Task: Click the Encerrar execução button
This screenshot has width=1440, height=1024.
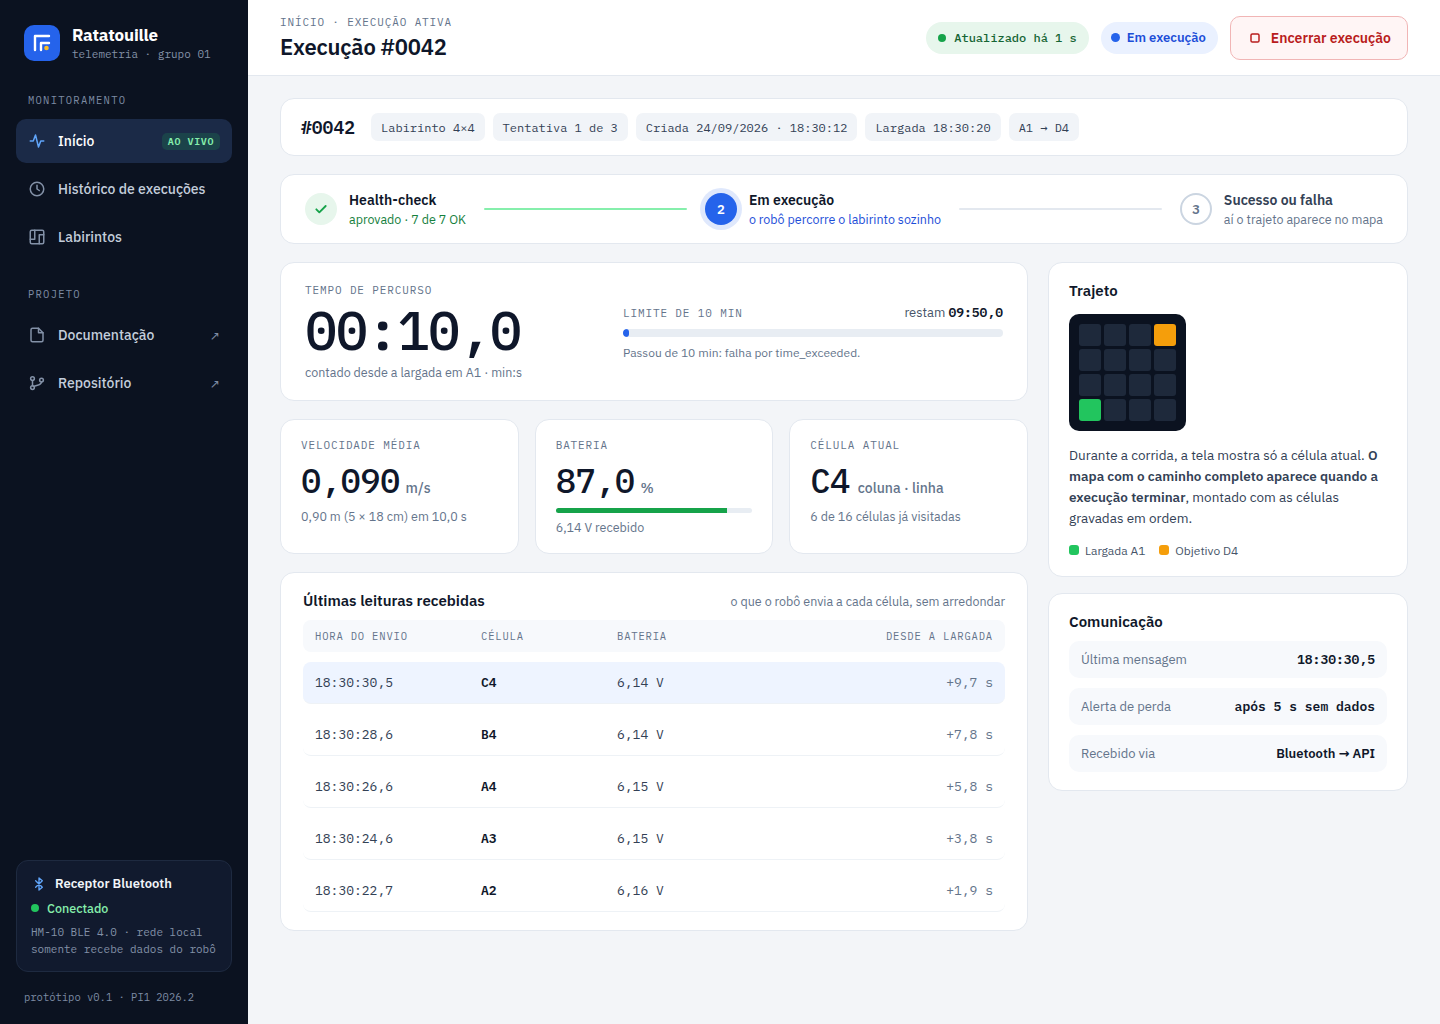Action: pyautogui.click(x=1319, y=38)
